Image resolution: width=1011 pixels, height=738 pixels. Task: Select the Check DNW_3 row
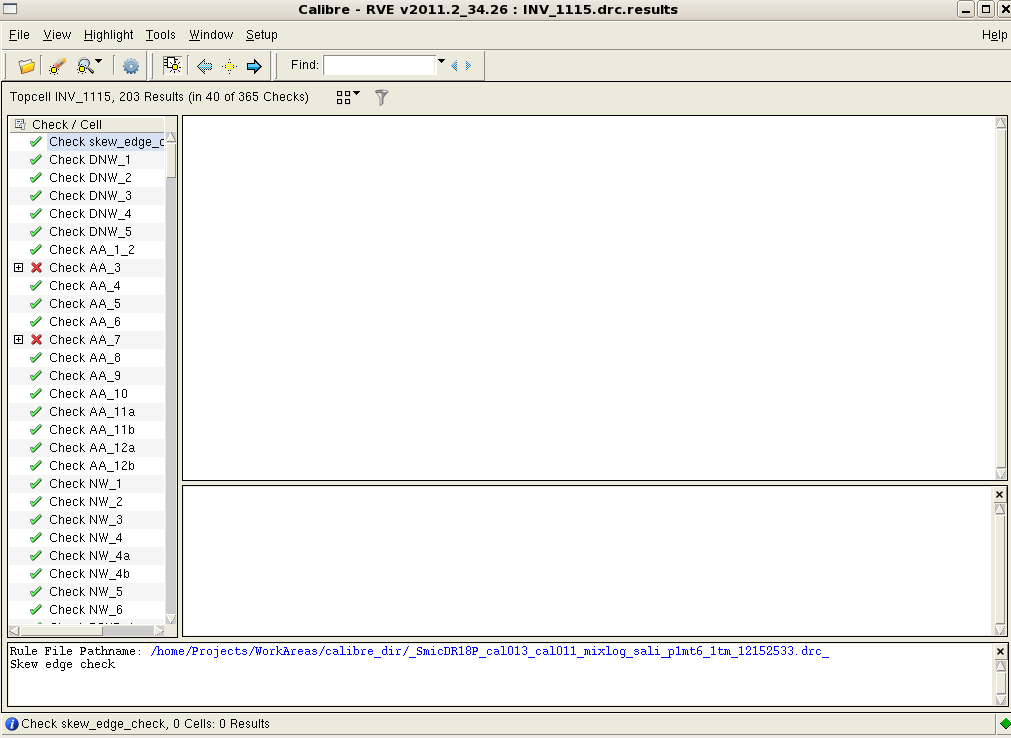click(90, 196)
